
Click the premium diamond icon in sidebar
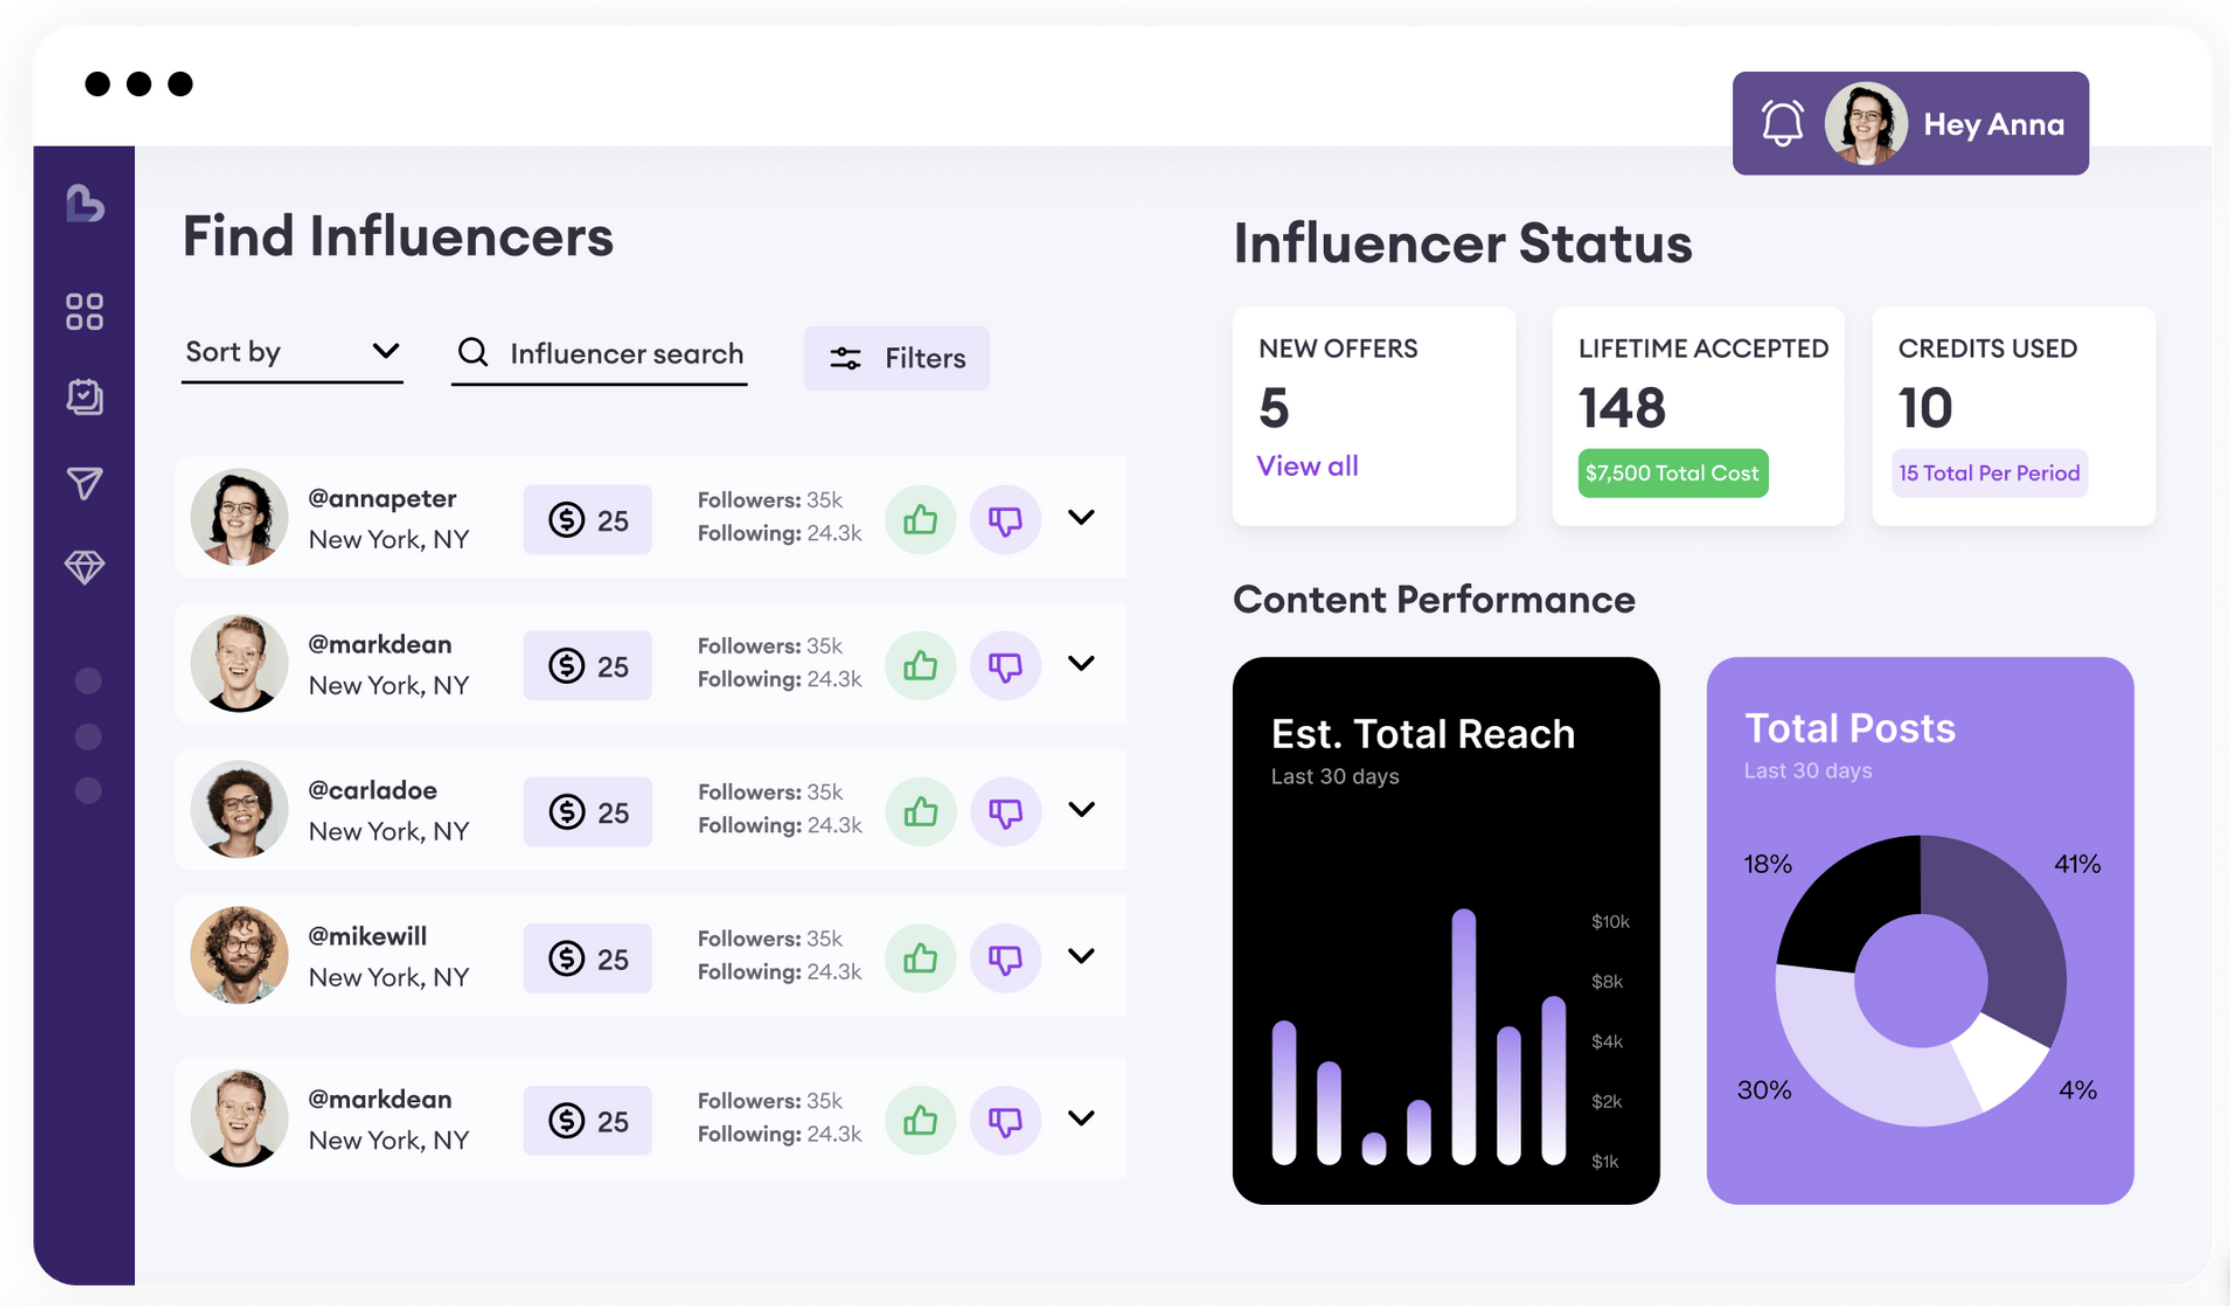coord(84,566)
